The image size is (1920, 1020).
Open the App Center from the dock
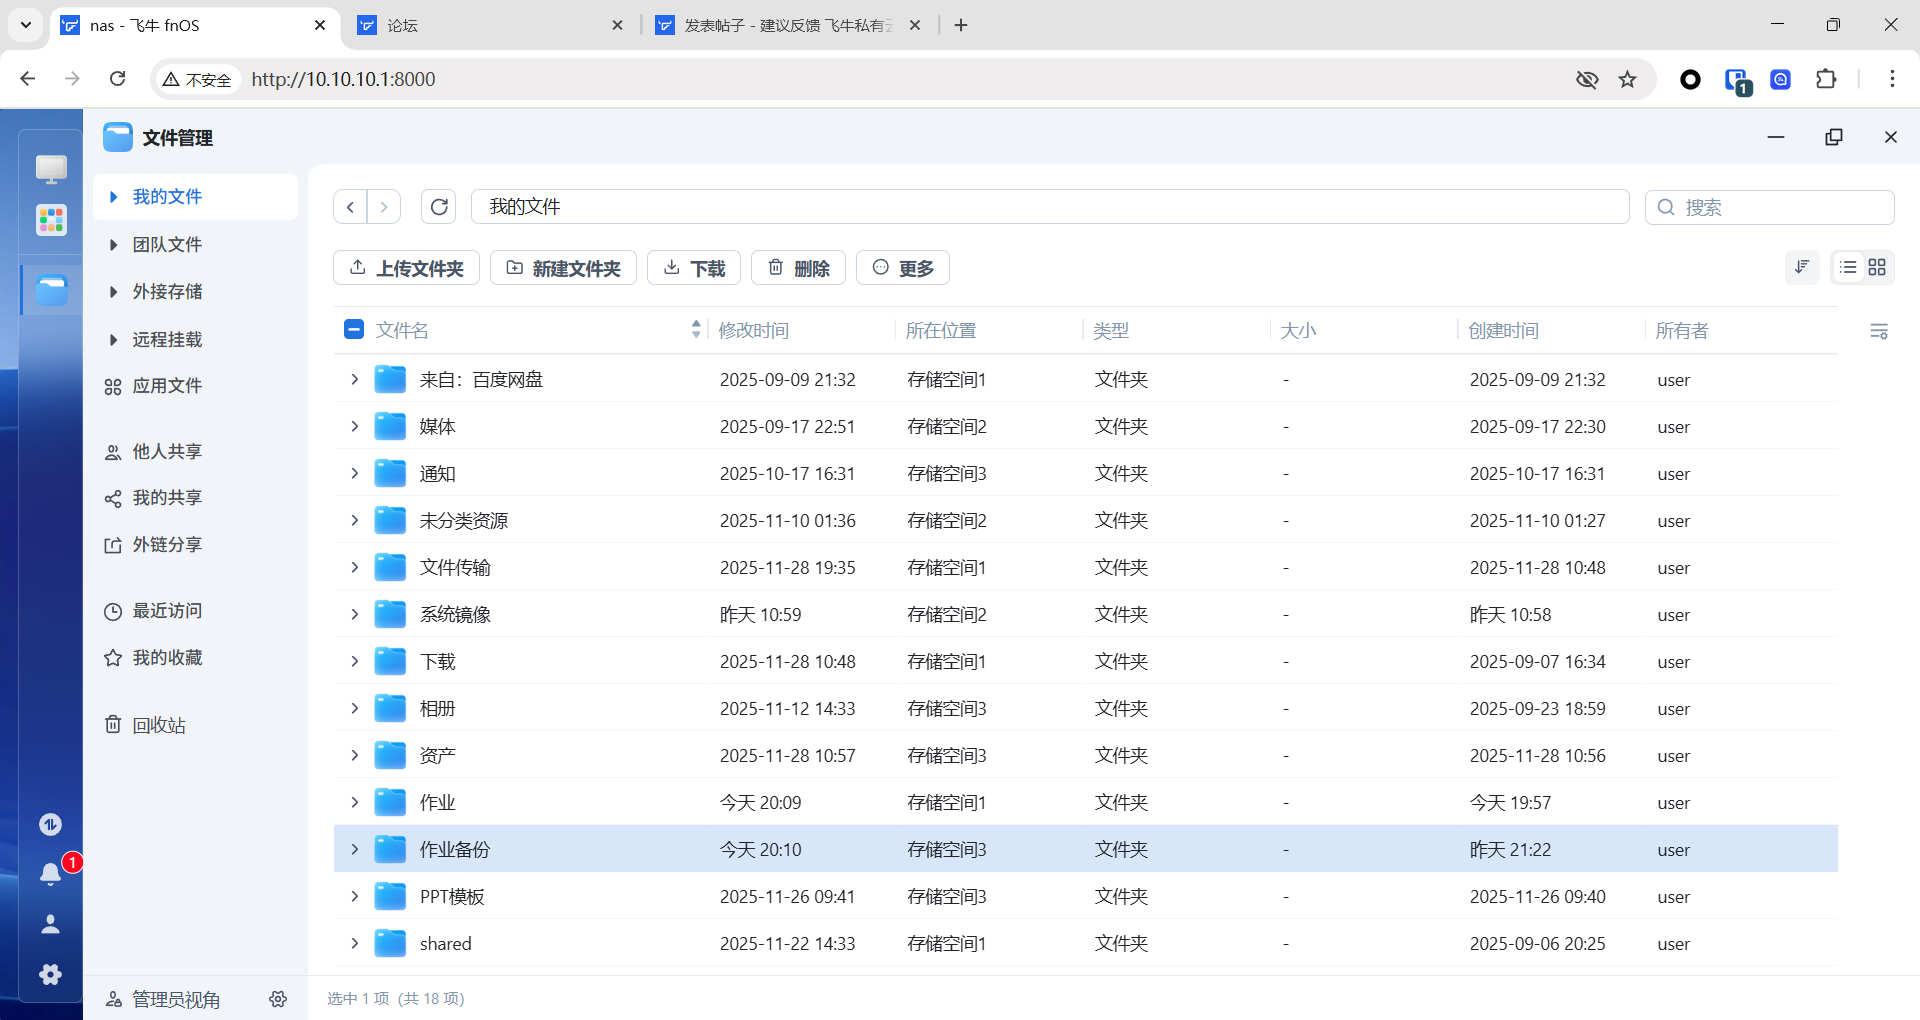tap(51, 220)
